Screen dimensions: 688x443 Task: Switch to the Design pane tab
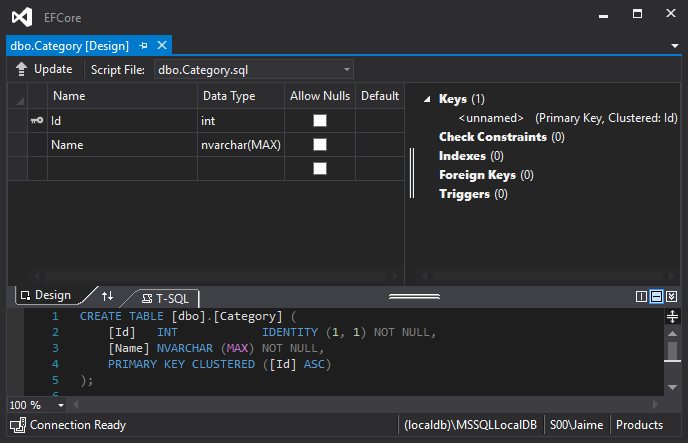point(46,295)
